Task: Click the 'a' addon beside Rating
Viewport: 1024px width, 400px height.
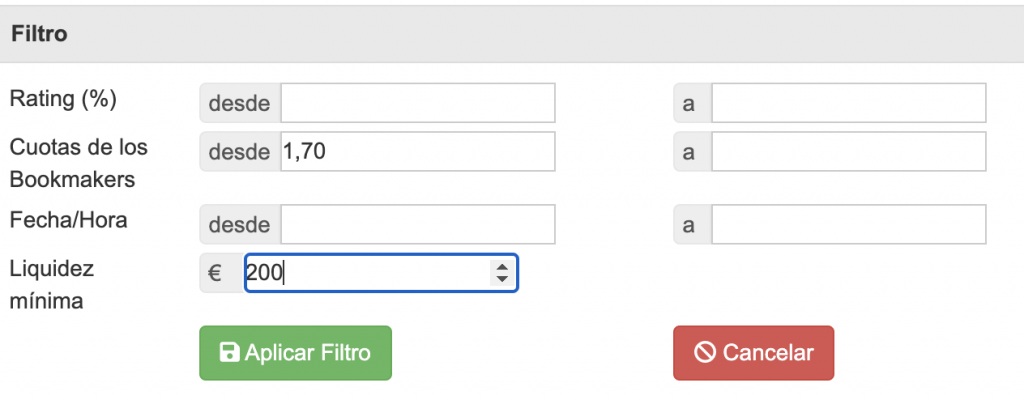Action: (688, 103)
